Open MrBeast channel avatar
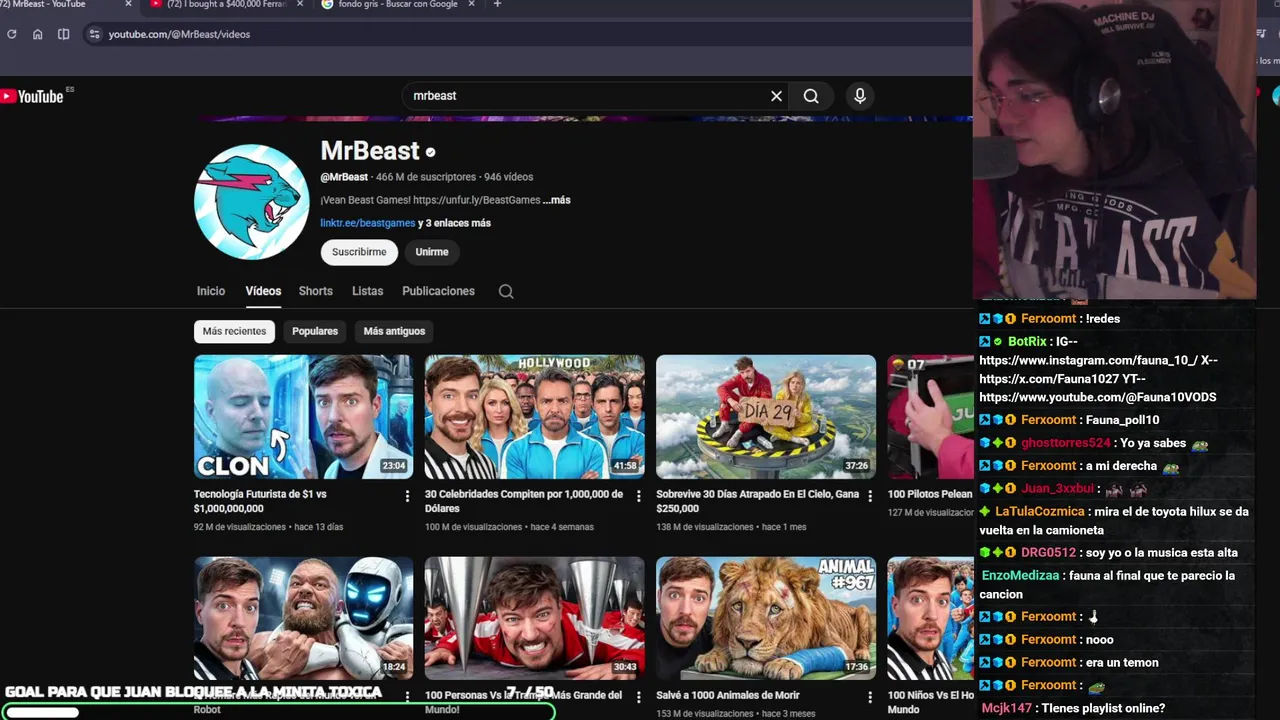This screenshot has height=720, width=1280. click(251, 202)
